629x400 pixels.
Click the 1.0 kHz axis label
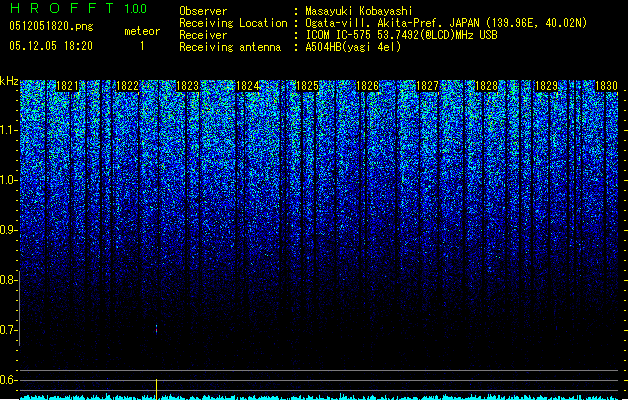click(9, 180)
